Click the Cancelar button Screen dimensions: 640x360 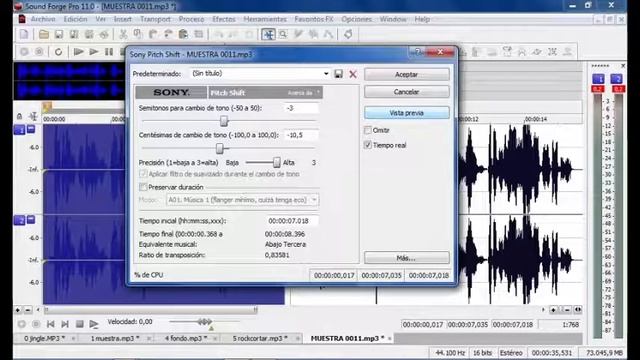tap(407, 92)
